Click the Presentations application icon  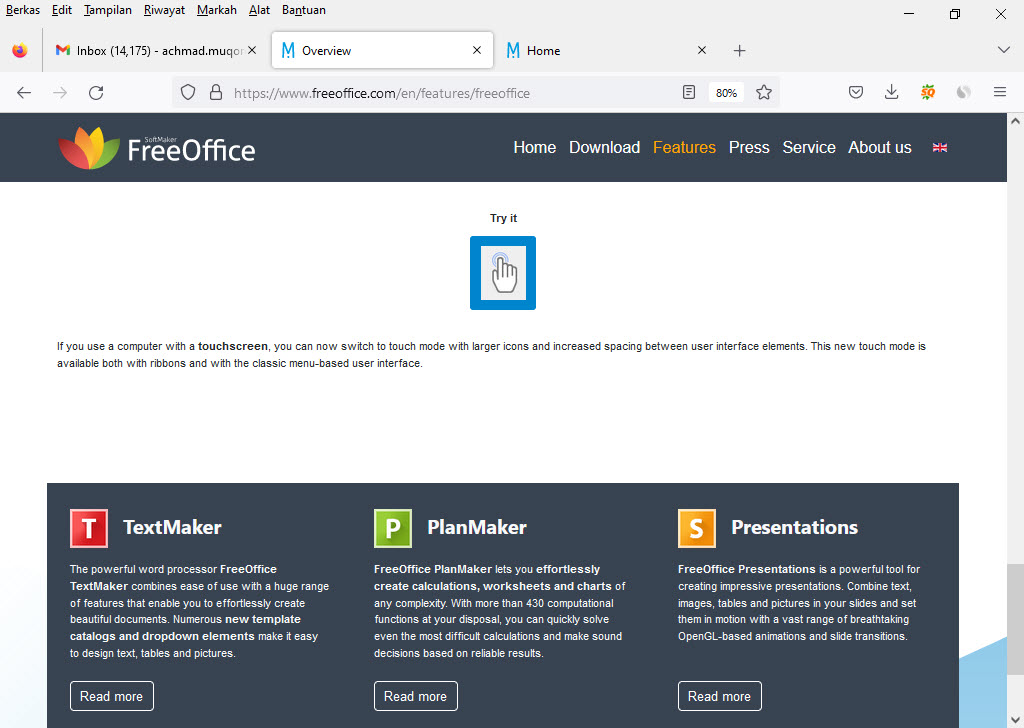pos(696,528)
